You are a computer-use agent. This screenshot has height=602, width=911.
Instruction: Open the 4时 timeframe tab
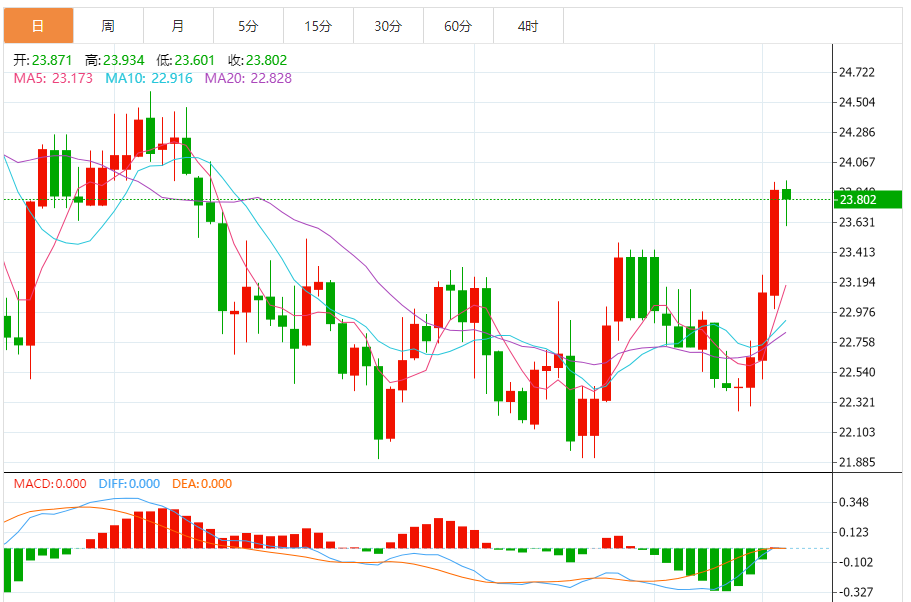click(x=529, y=26)
